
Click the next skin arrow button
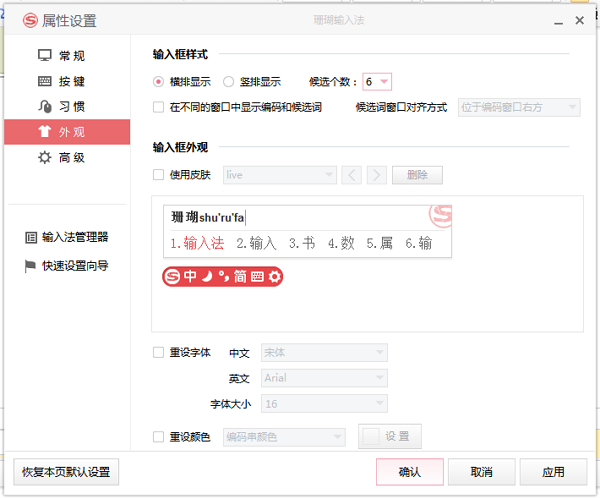[377, 175]
